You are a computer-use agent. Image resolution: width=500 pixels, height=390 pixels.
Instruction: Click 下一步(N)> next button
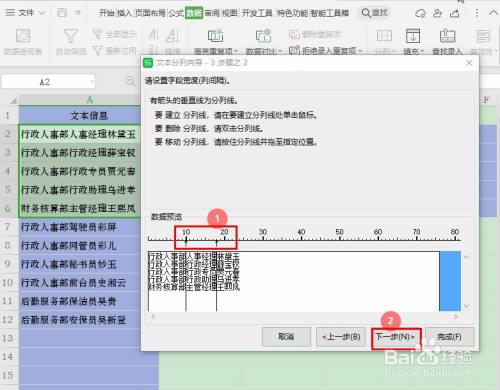(396, 337)
